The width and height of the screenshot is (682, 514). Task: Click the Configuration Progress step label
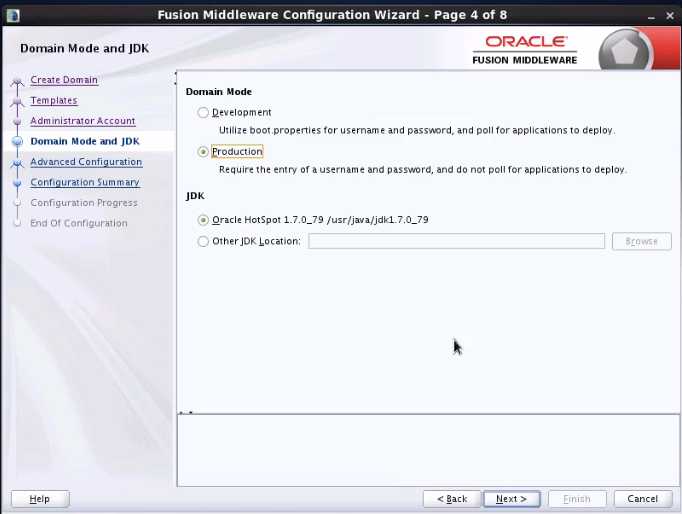pos(84,203)
